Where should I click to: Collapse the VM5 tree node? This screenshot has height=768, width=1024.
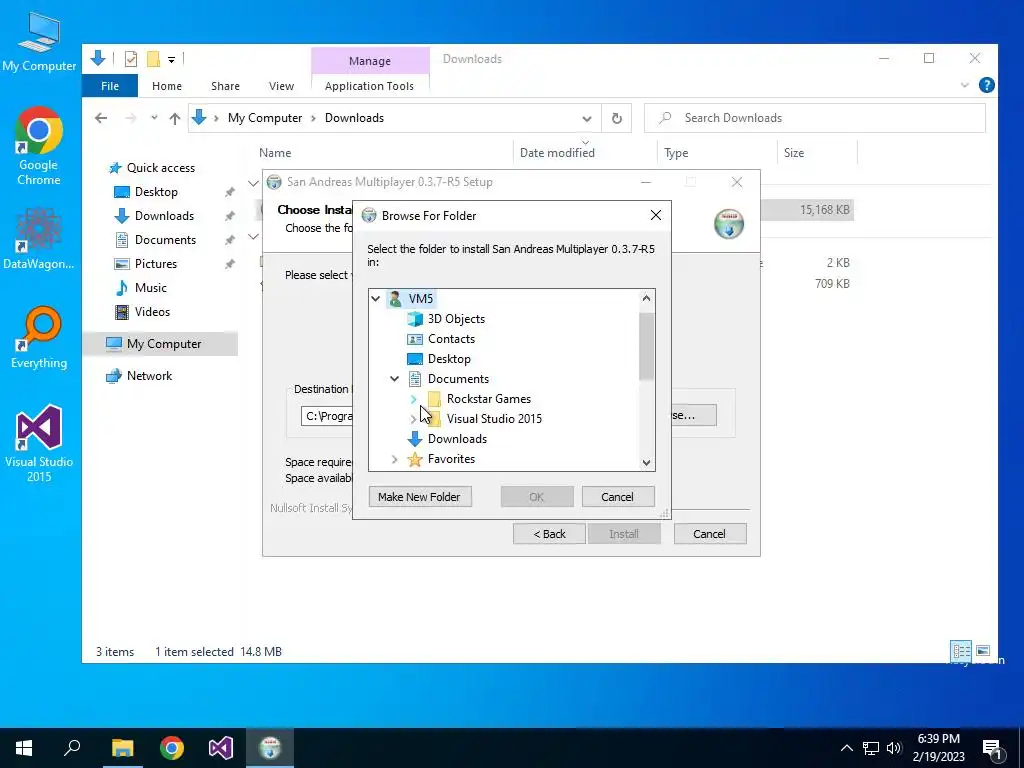pos(376,298)
